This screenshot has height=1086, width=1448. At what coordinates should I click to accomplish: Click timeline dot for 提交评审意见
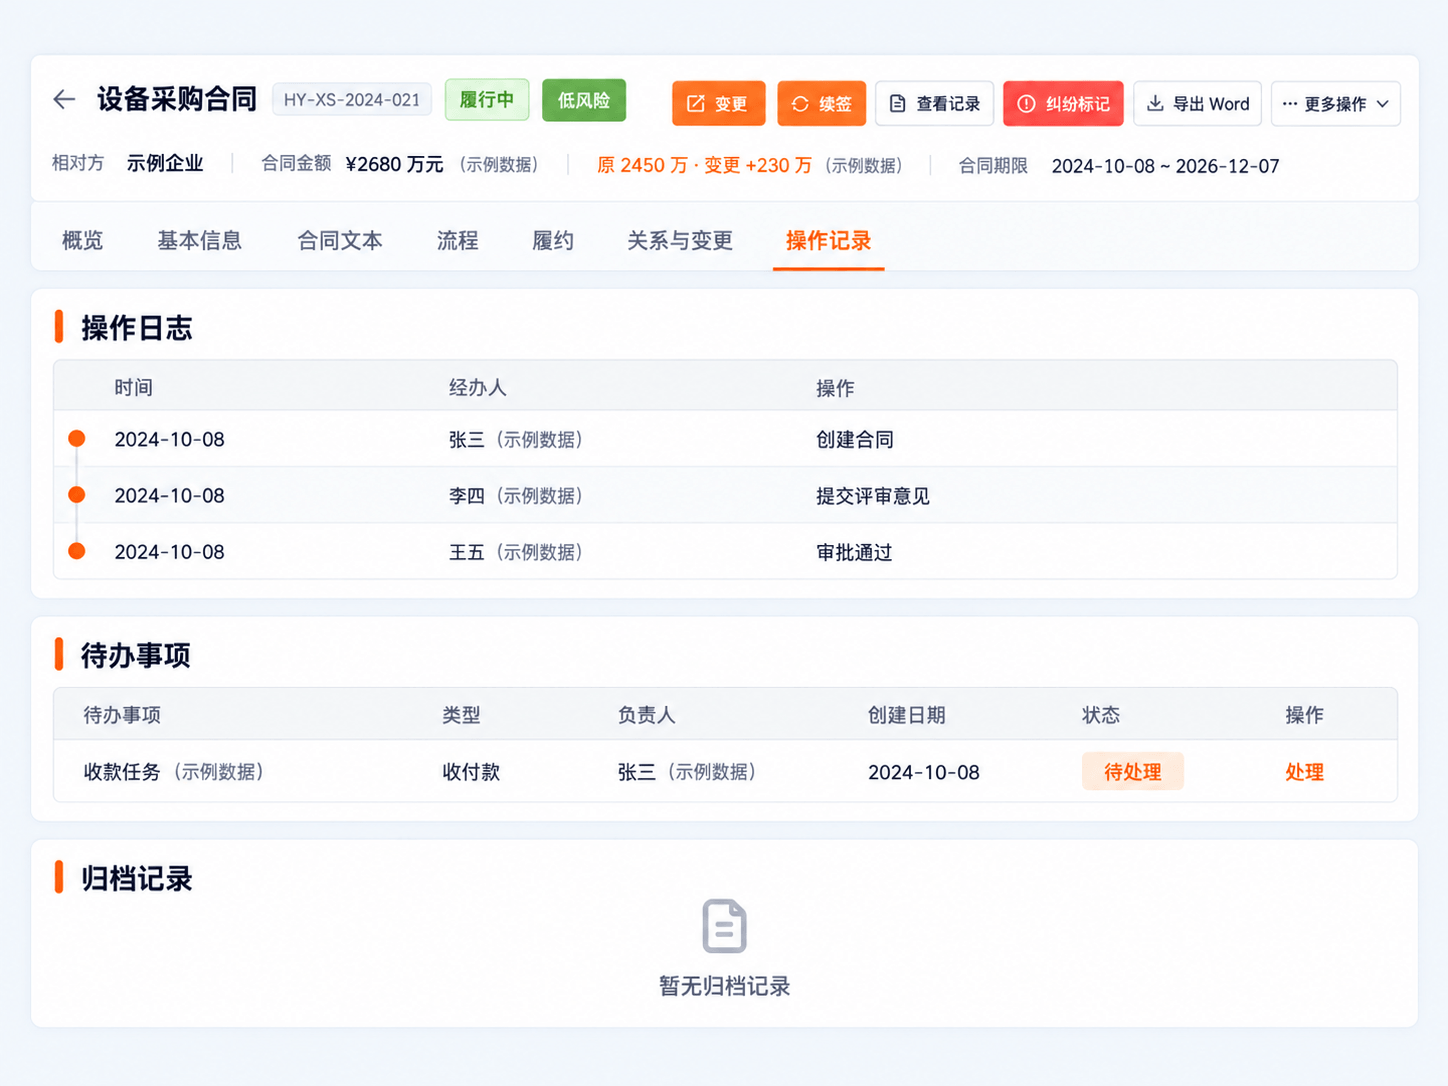tap(76, 495)
